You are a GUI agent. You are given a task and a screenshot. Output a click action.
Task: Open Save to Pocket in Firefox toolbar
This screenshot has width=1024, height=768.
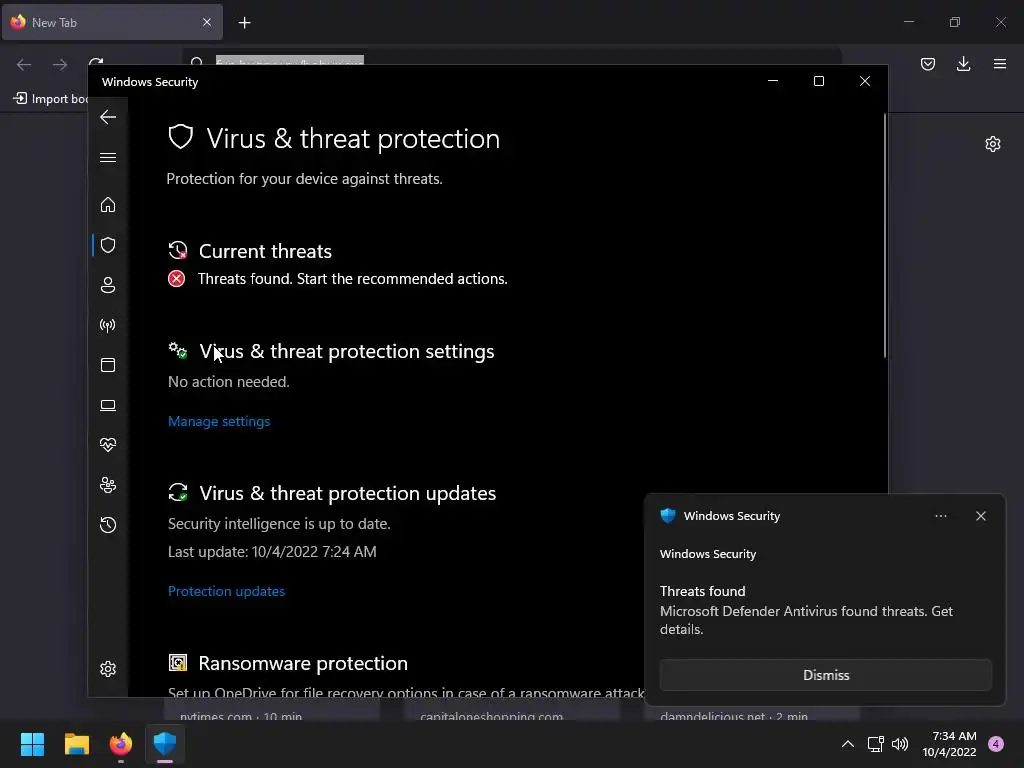[x=927, y=64]
